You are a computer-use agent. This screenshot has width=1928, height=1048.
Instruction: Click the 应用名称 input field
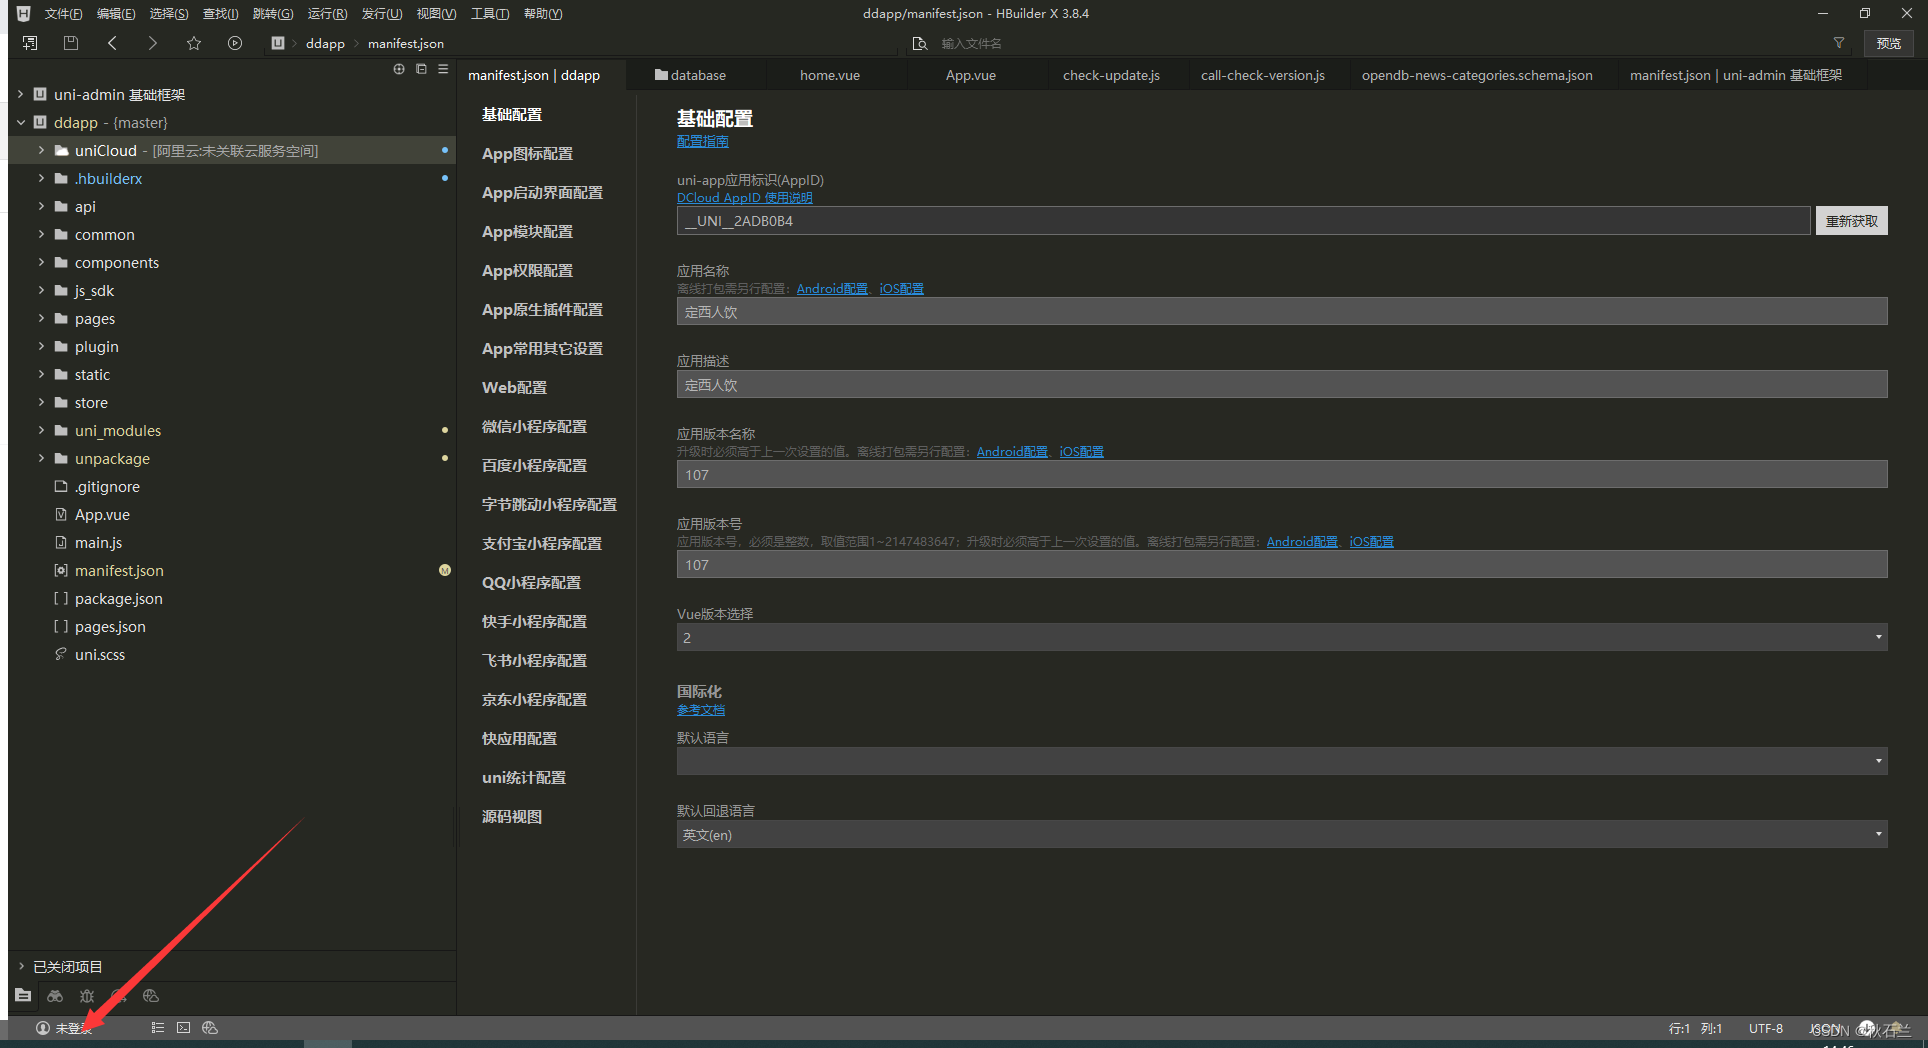pyautogui.click(x=1282, y=312)
